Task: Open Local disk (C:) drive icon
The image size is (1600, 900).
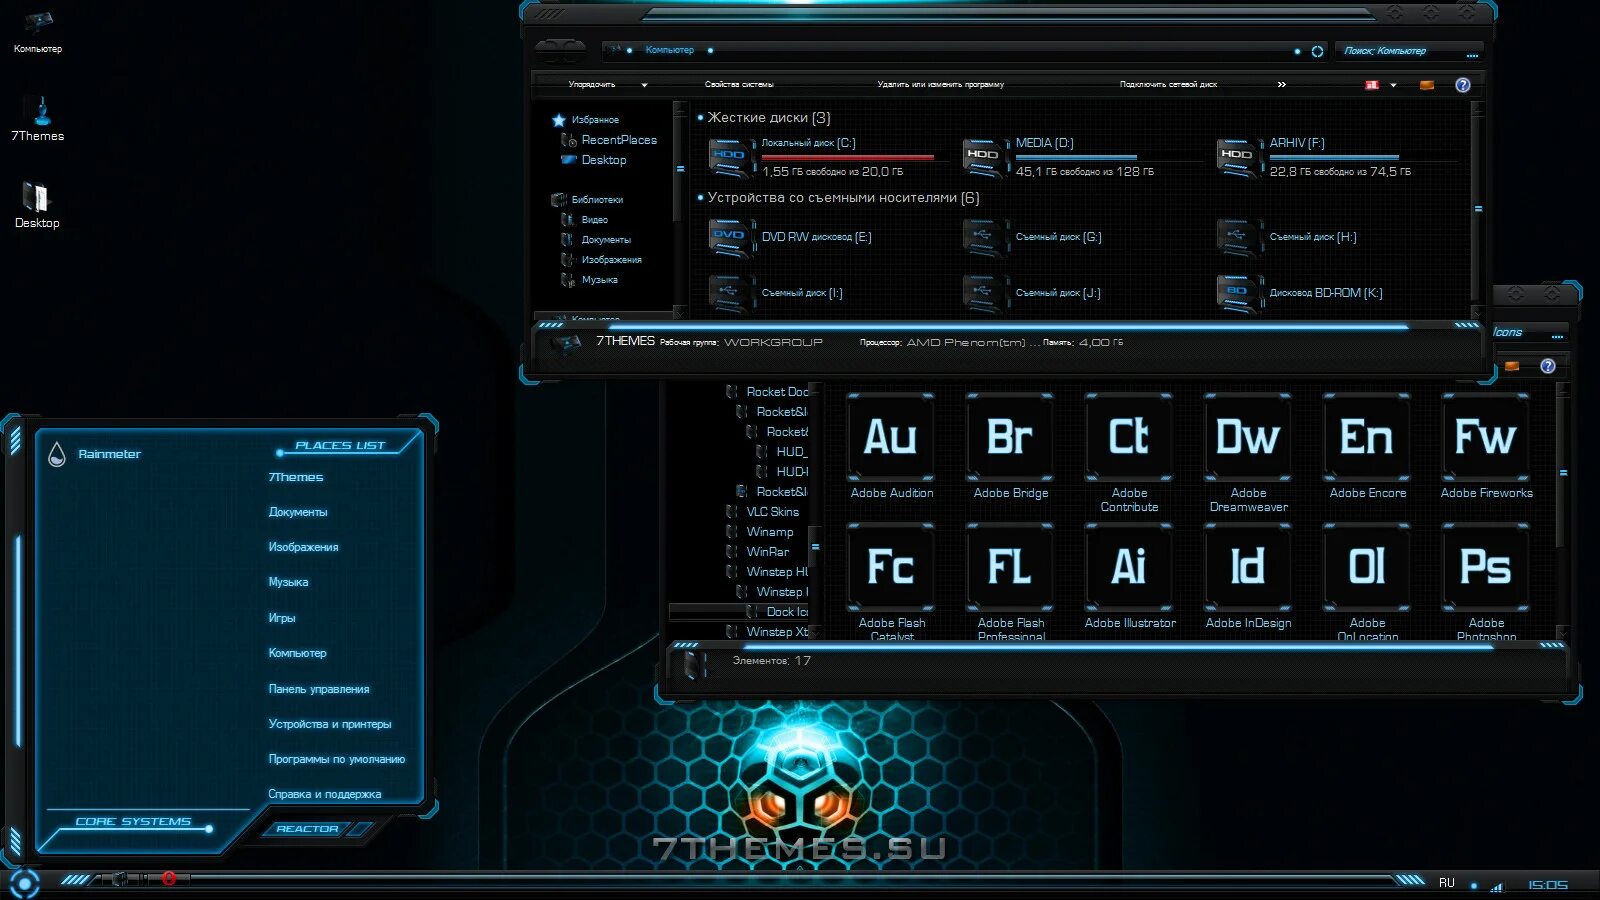Action: click(x=730, y=158)
